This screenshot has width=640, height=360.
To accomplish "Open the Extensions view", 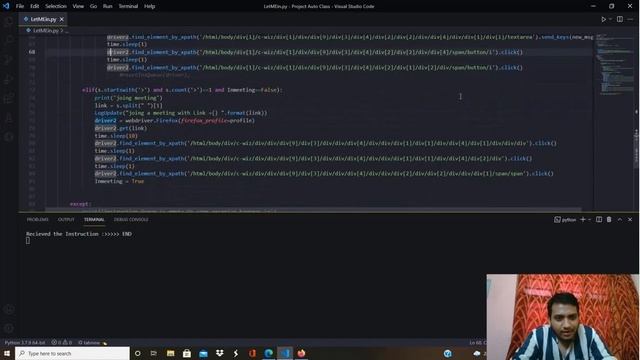I will (x=9, y=98).
